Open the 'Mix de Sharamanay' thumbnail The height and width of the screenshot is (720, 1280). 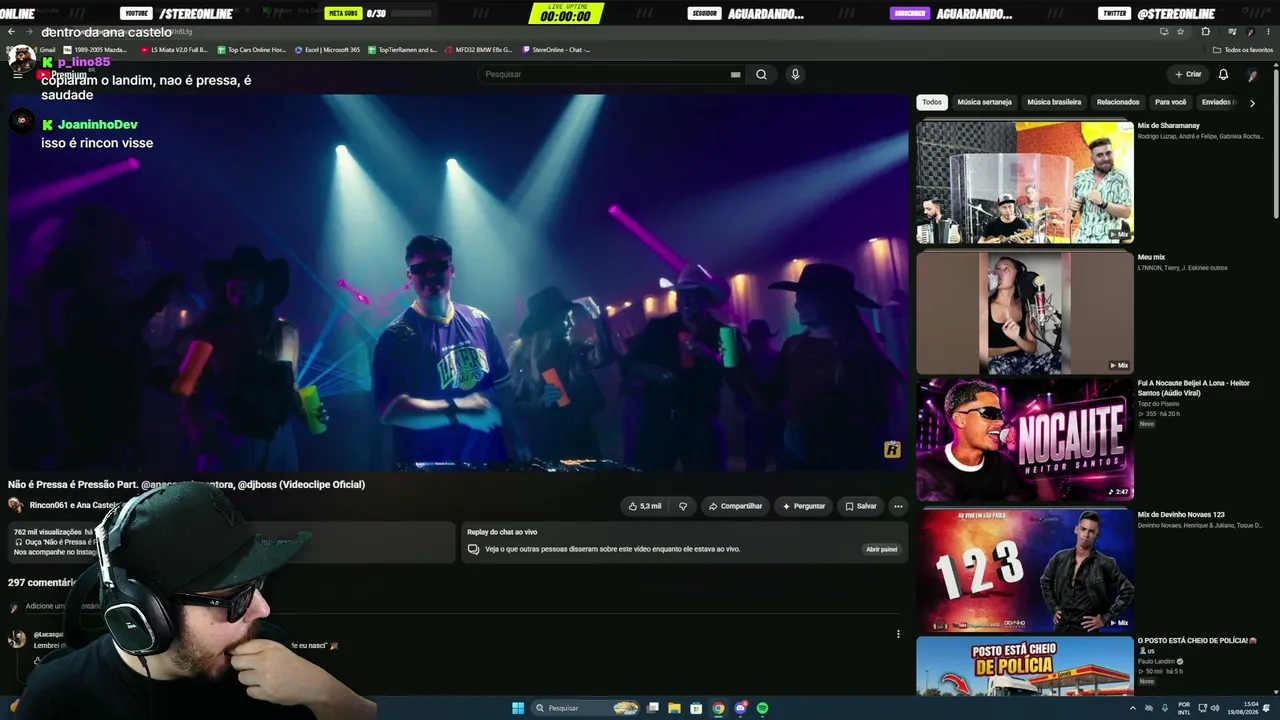(x=1025, y=182)
